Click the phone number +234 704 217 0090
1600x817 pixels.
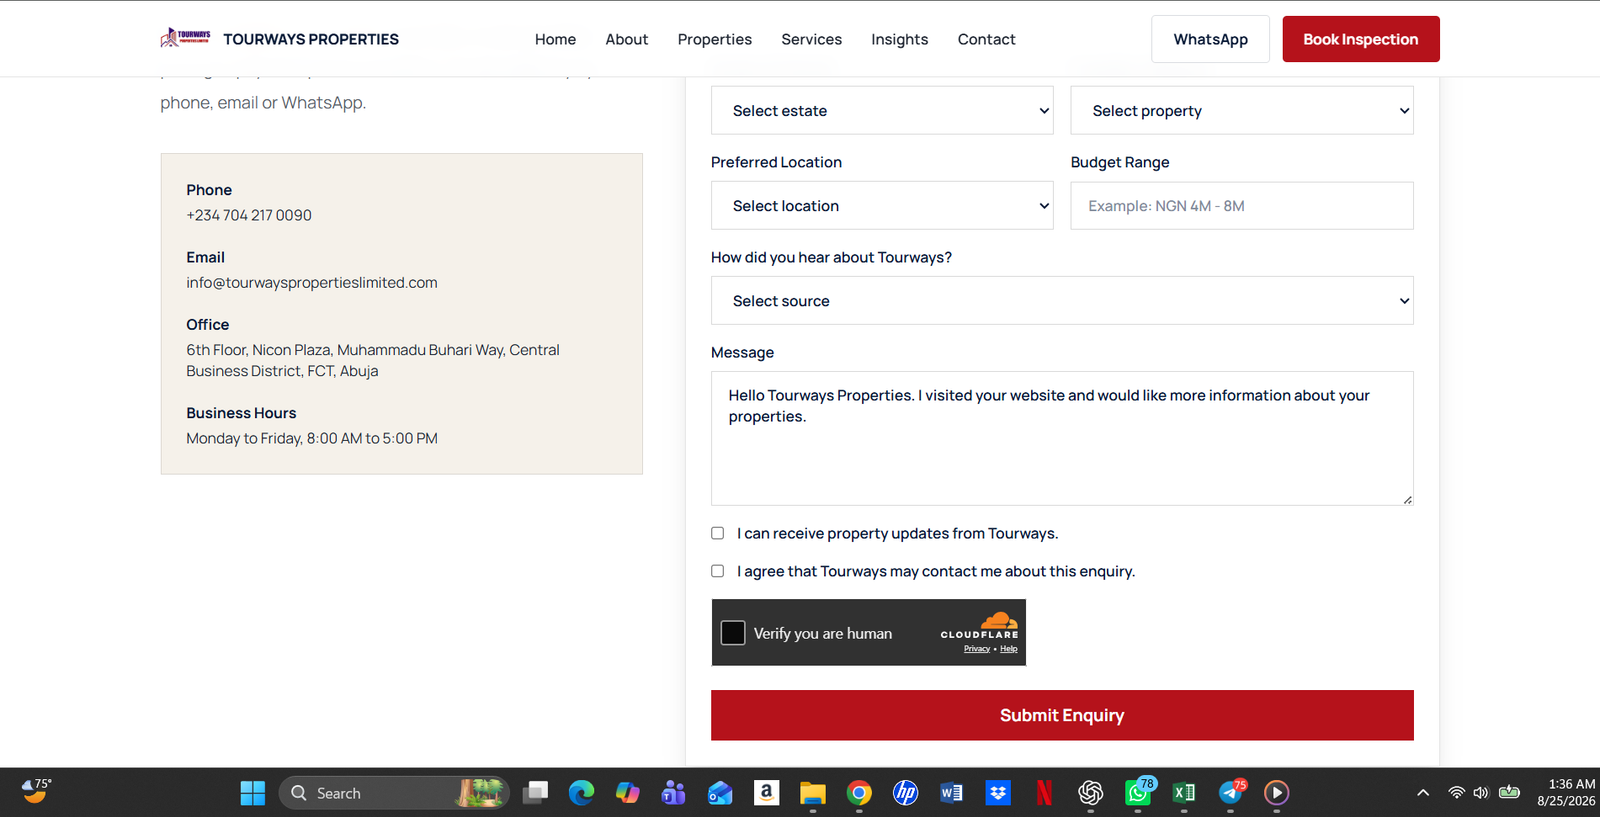(249, 215)
